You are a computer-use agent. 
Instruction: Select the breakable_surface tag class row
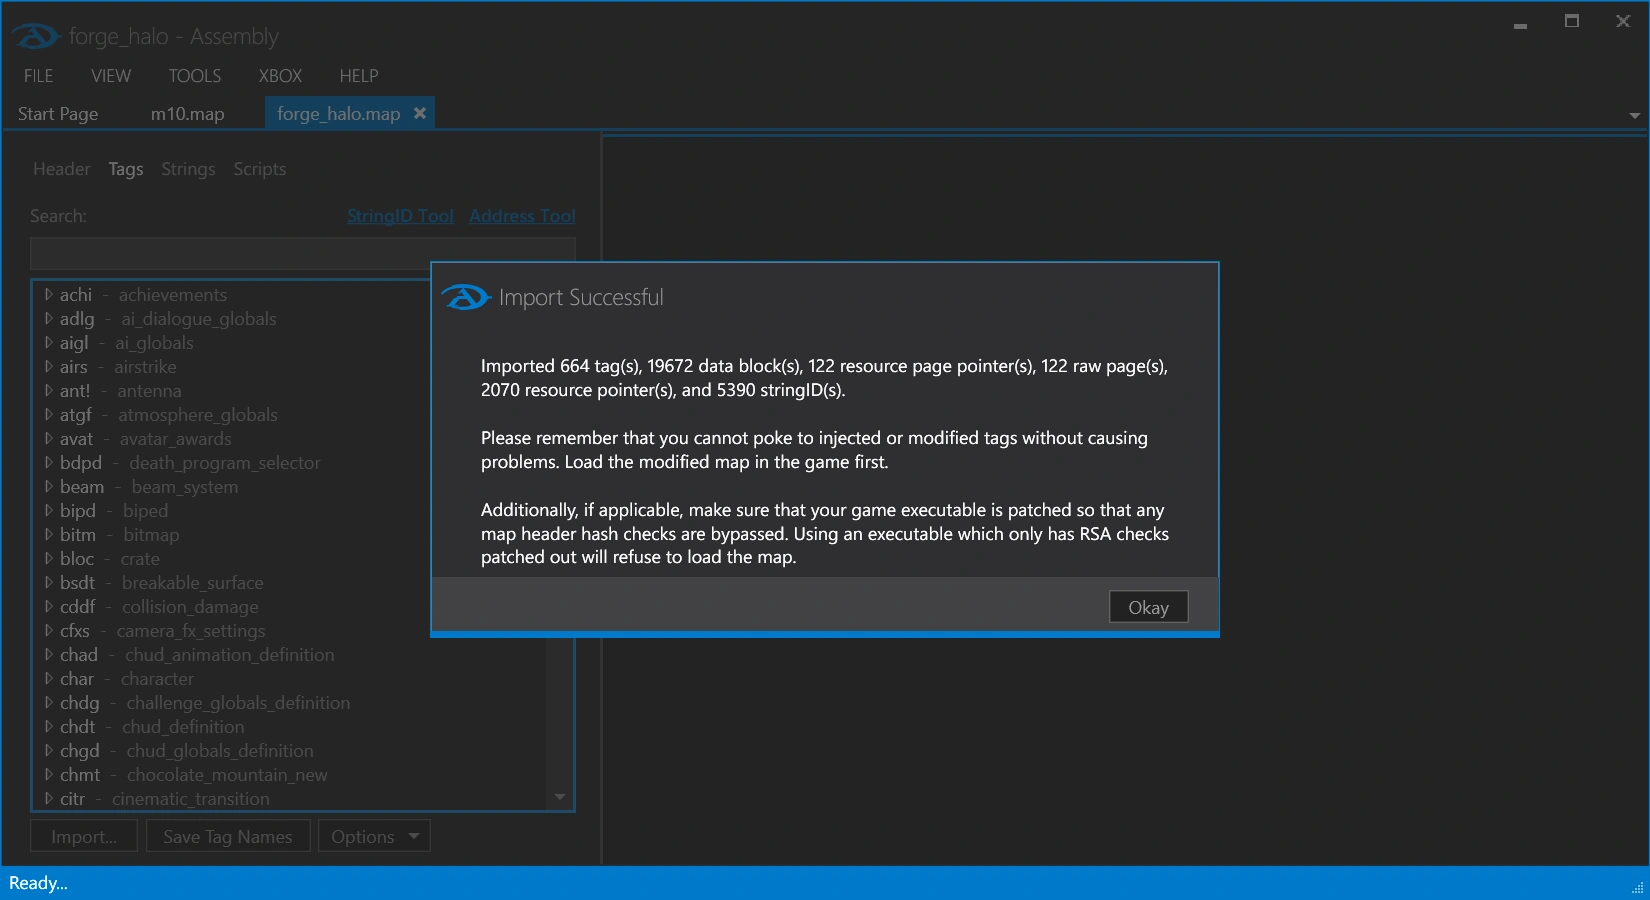point(161,583)
